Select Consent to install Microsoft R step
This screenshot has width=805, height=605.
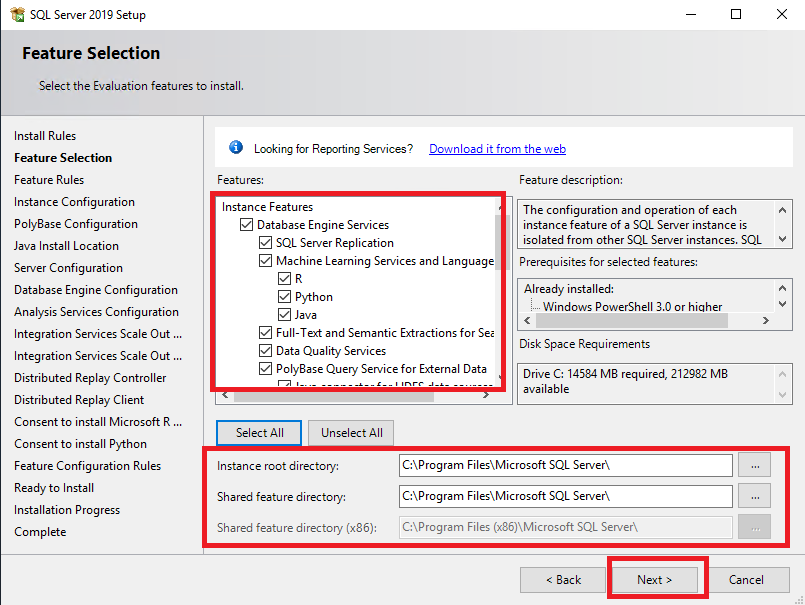point(98,422)
